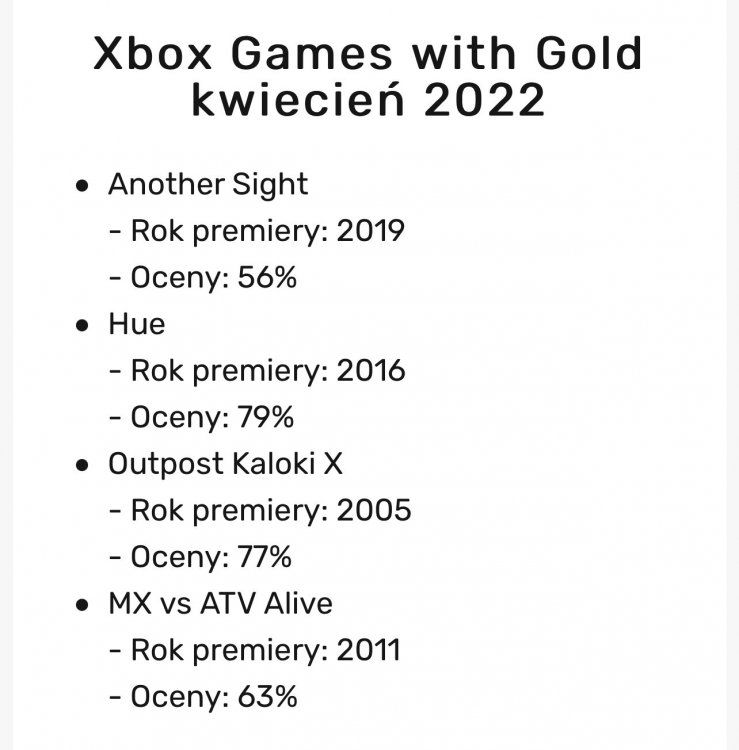The image size is (739, 750).
Task: Click the "Oceny: 79%" rating line
Action: pyautogui.click(x=214, y=417)
